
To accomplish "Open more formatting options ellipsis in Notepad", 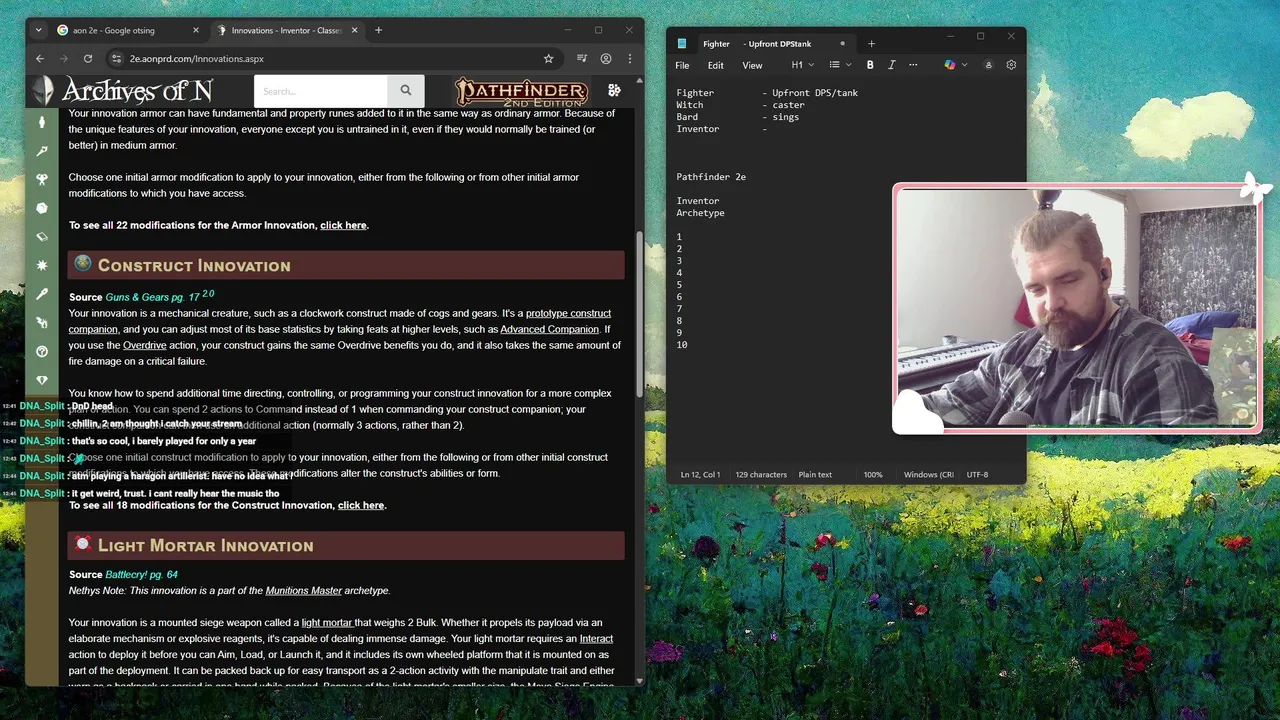I will coord(913,65).
